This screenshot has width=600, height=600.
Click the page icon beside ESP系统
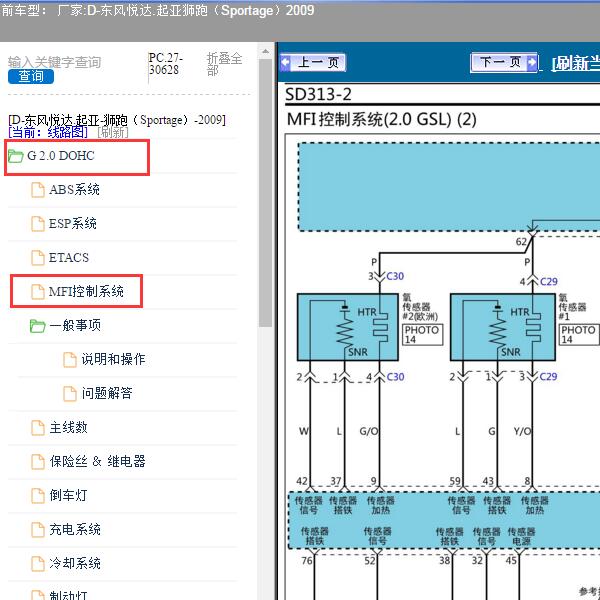point(38,224)
